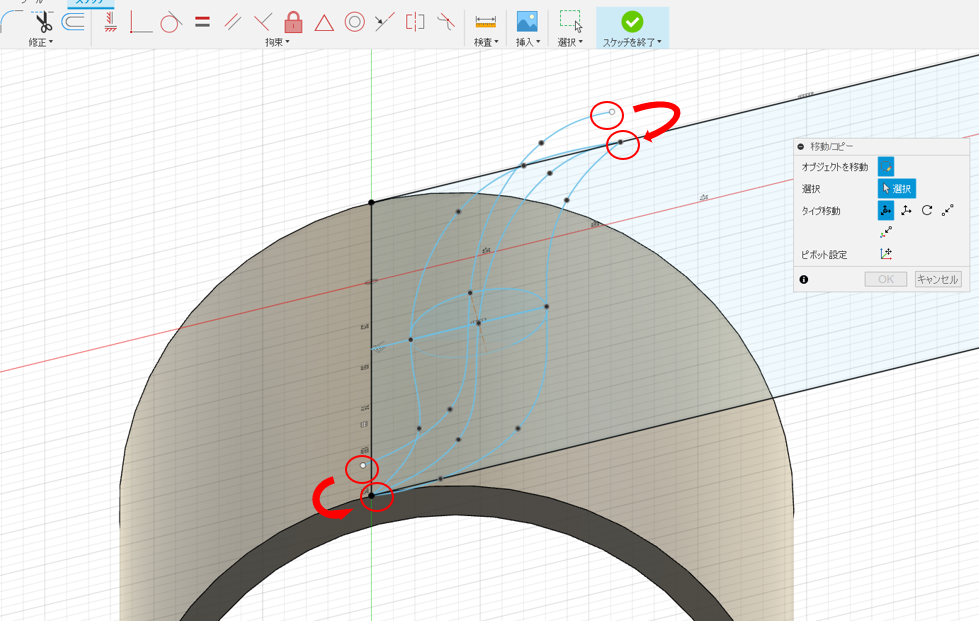
Task: Open the 修正 dropdown menu
Action: [x=41, y=42]
